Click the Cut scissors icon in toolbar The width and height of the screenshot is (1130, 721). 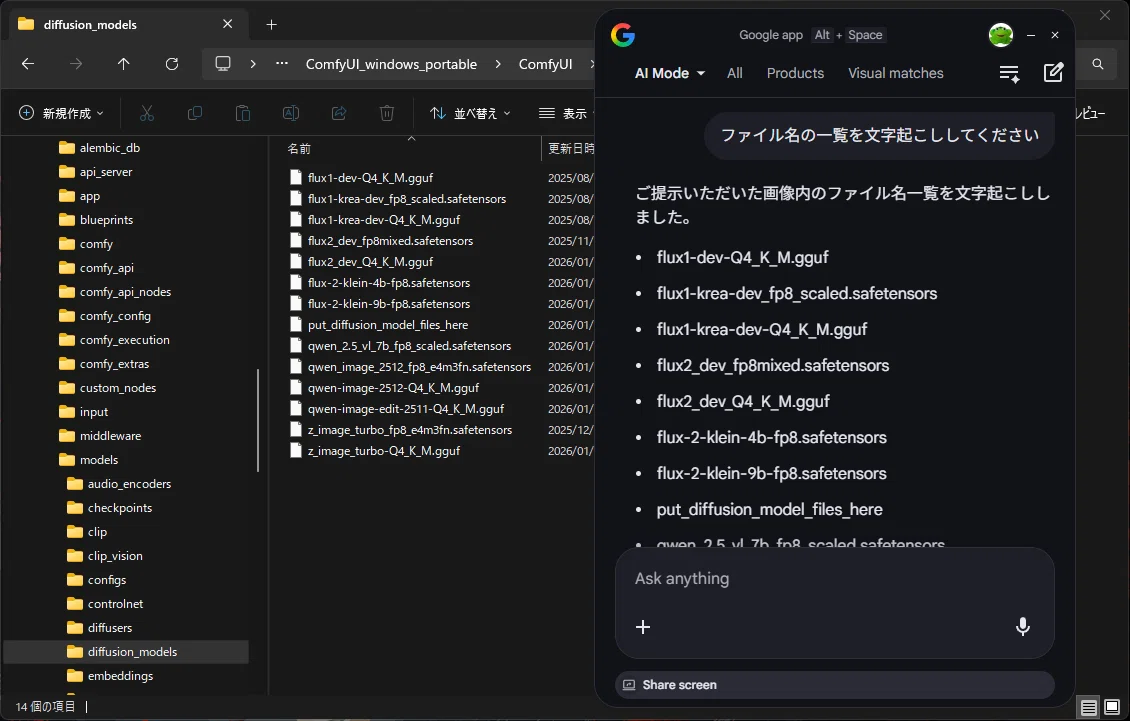pos(147,113)
